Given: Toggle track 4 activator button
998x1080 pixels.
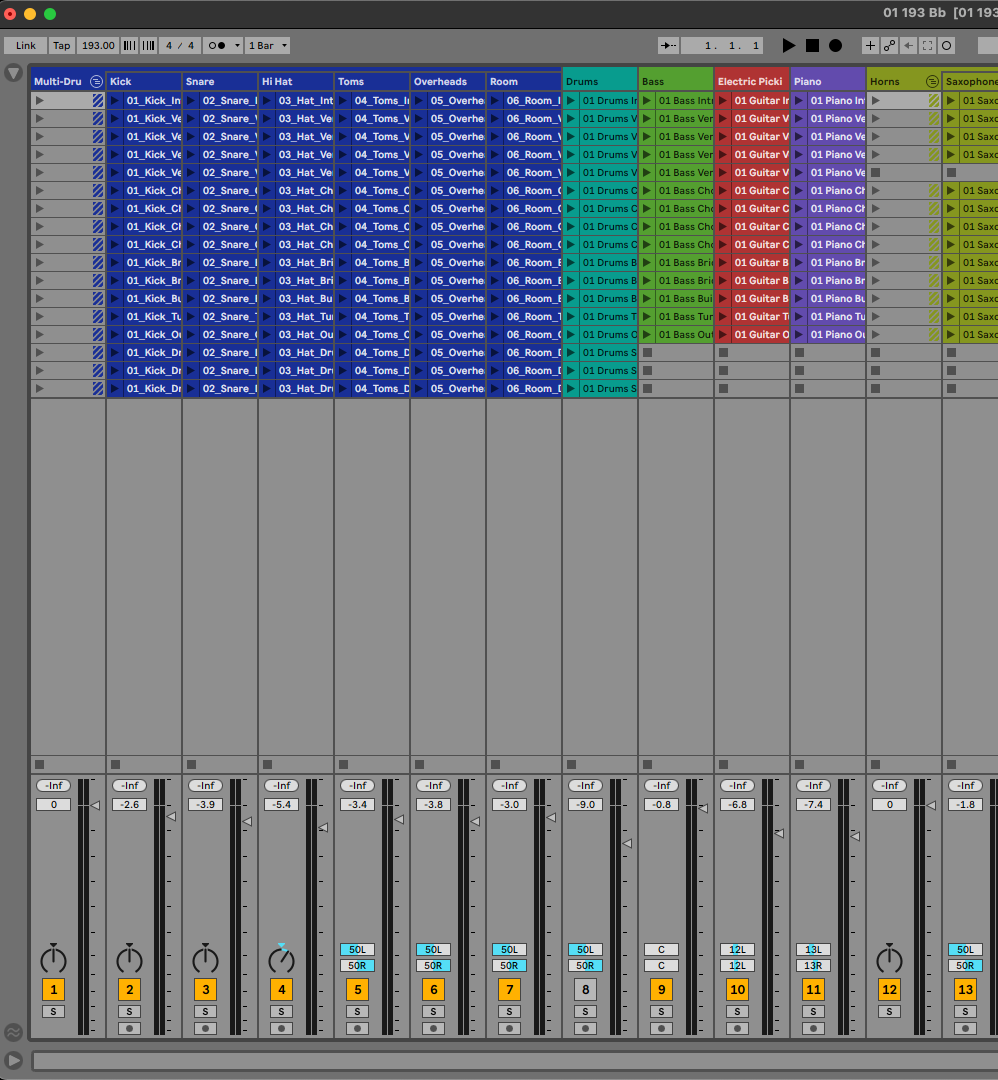Looking at the screenshot, I should (282, 990).
